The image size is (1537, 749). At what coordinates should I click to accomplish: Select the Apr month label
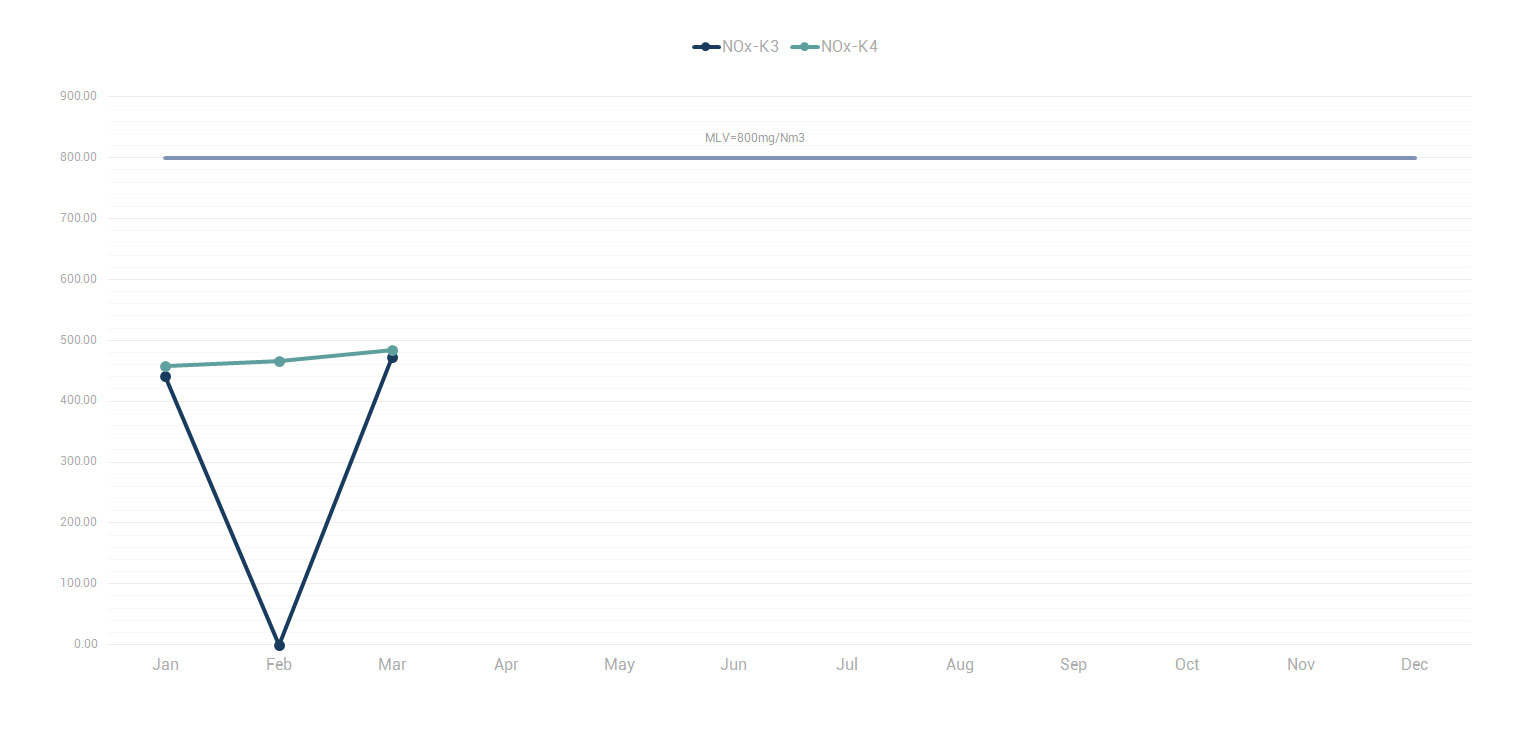click(506, 665)
